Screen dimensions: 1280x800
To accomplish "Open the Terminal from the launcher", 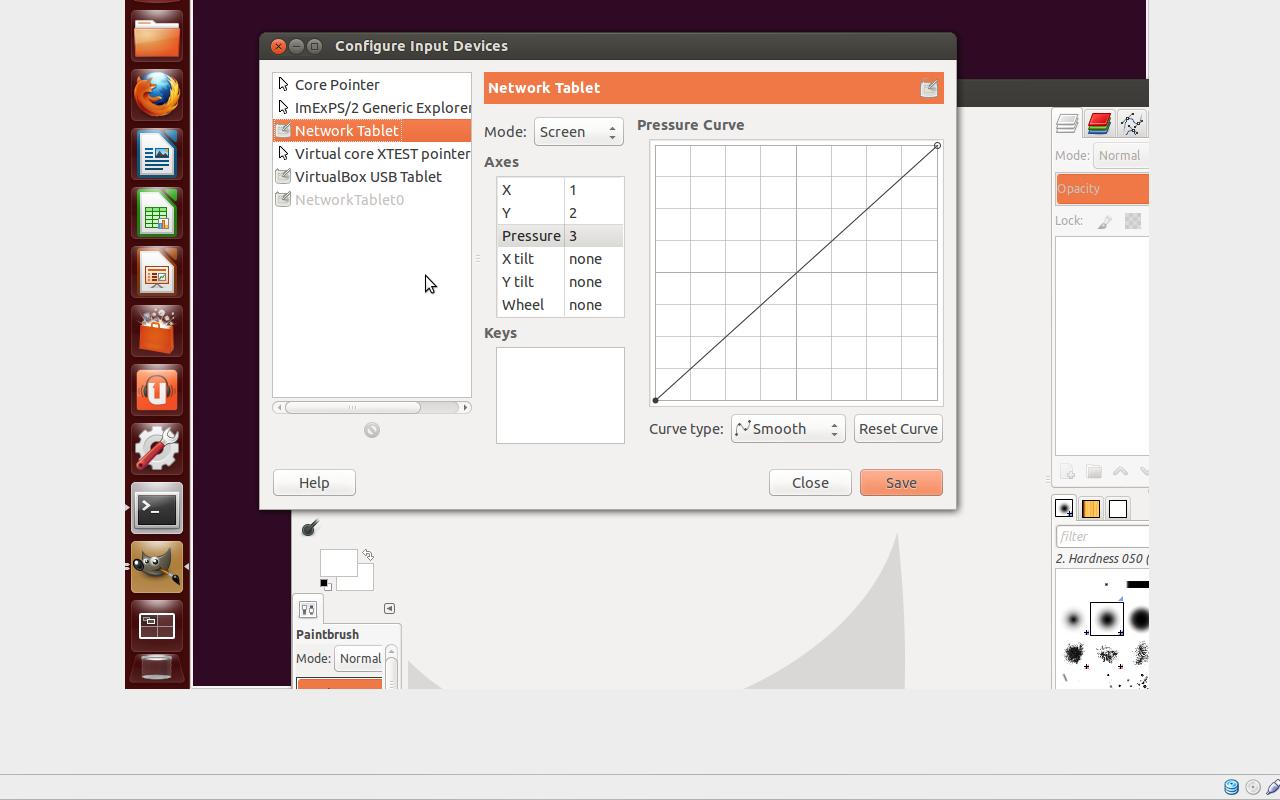I will pyautogui.click(x=157, y=509).
